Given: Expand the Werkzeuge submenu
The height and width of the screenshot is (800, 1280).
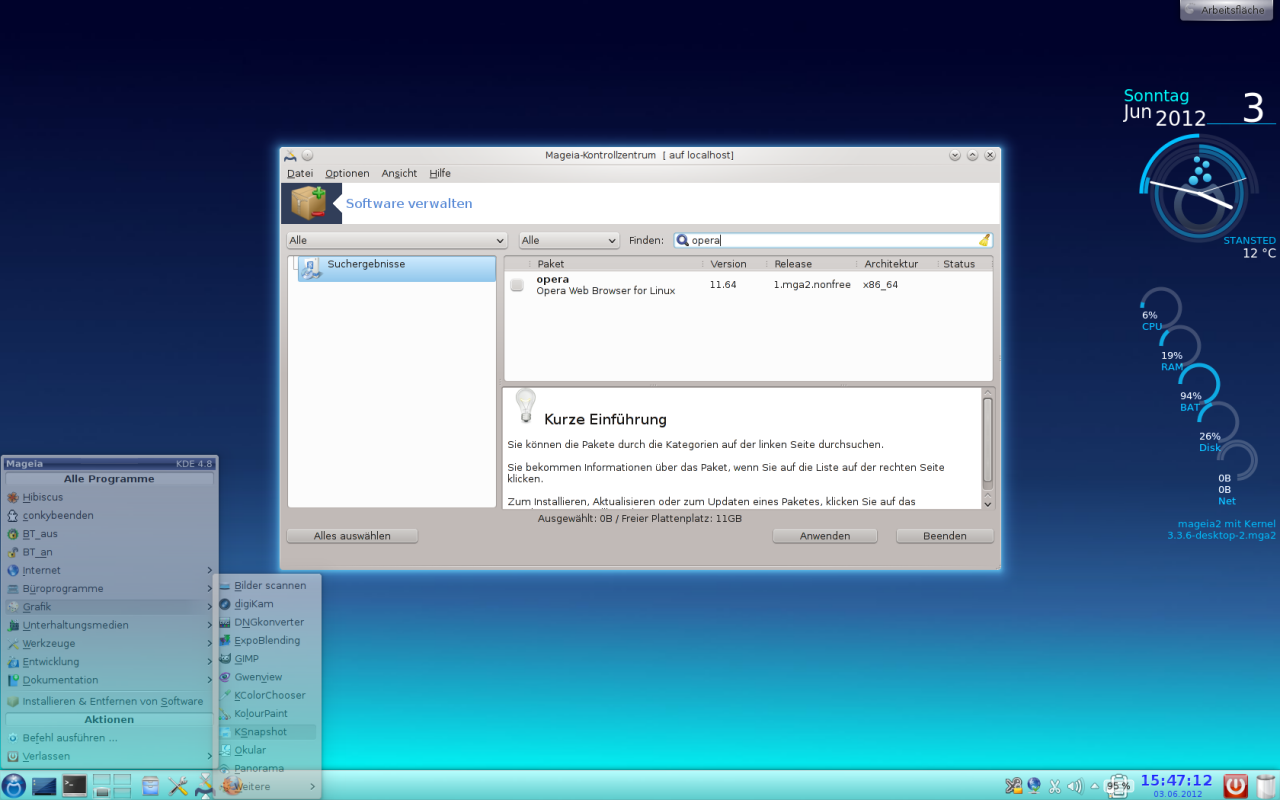Looking at the screenshot, I should pos(109,643).
